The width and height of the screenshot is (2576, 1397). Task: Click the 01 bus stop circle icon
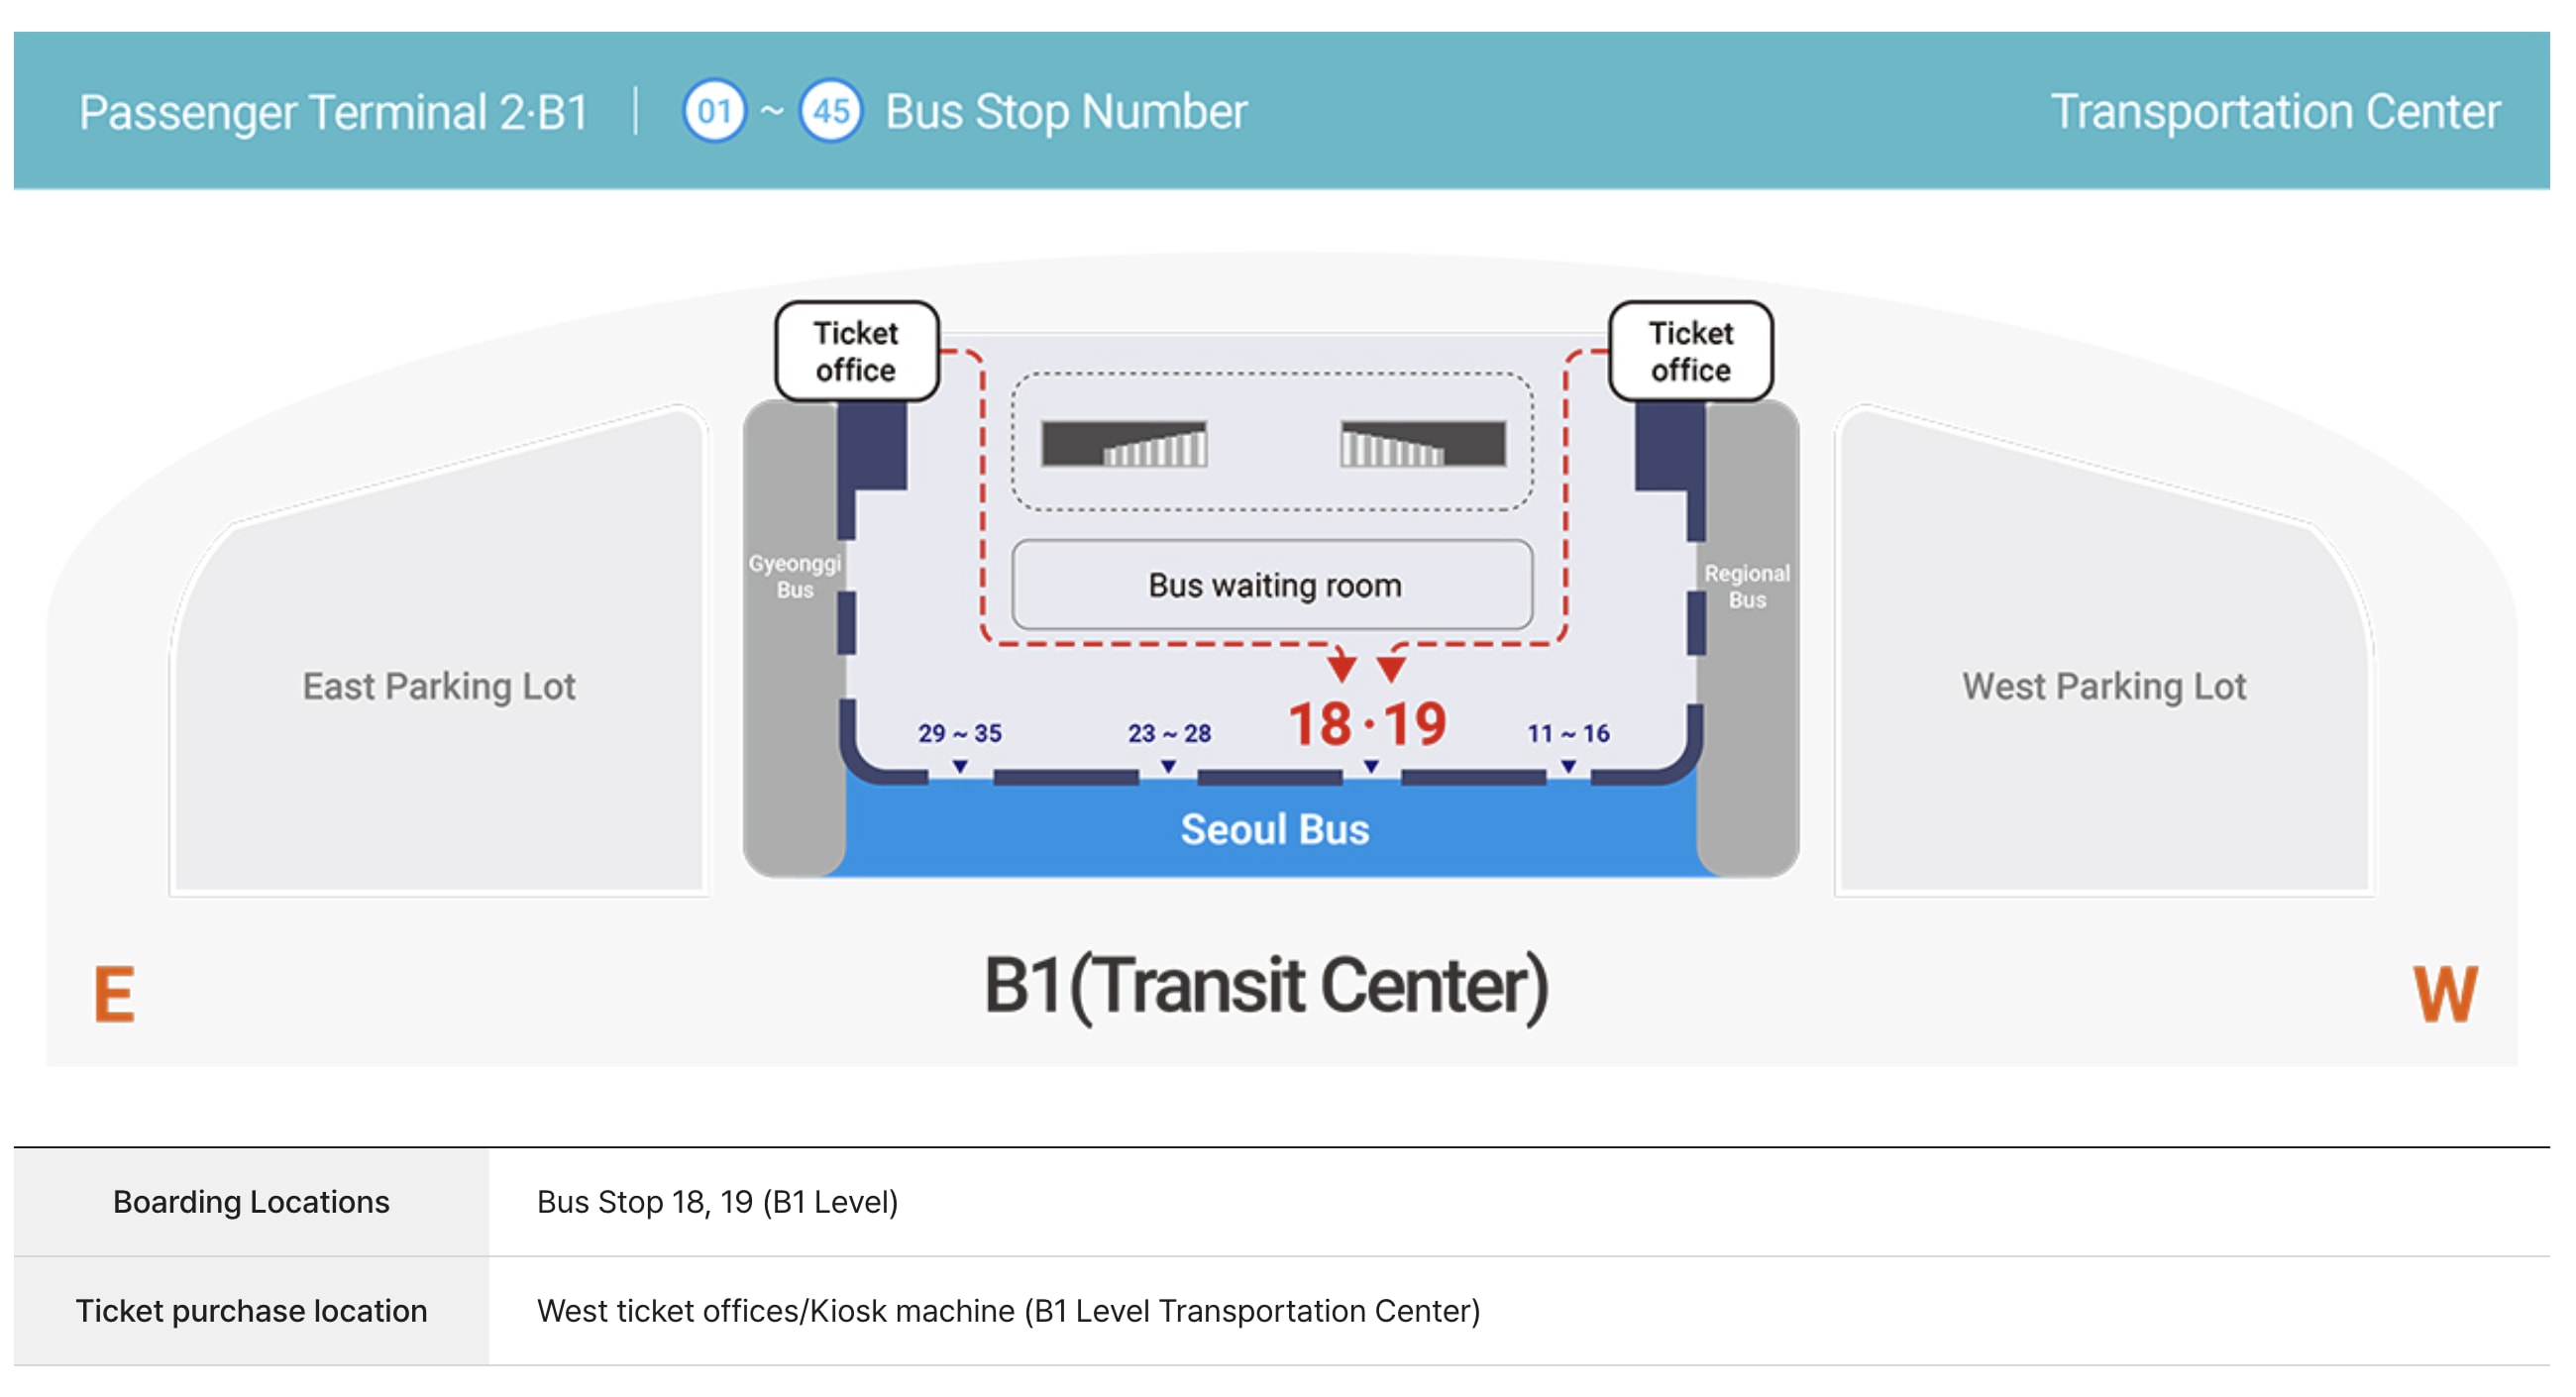pos(714,111)
